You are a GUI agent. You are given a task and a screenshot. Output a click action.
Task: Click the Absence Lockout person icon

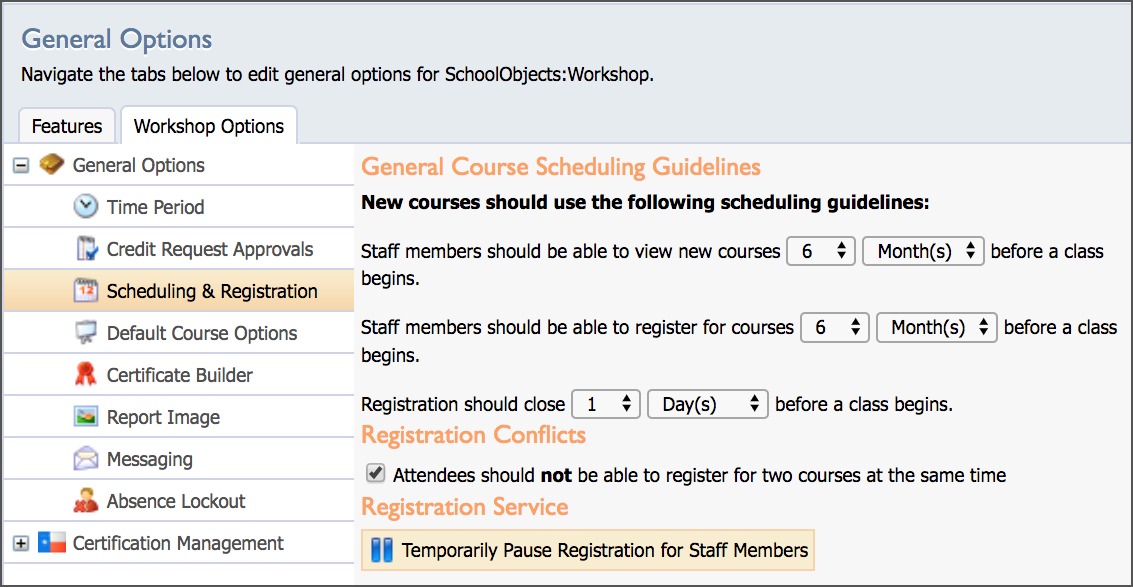click(x=86, y=501)
